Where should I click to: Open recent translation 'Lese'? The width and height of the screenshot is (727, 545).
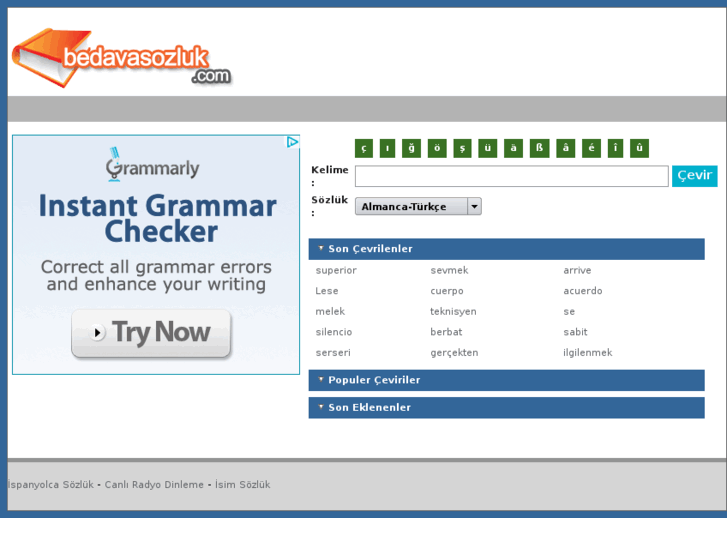(x=327, y=291)
